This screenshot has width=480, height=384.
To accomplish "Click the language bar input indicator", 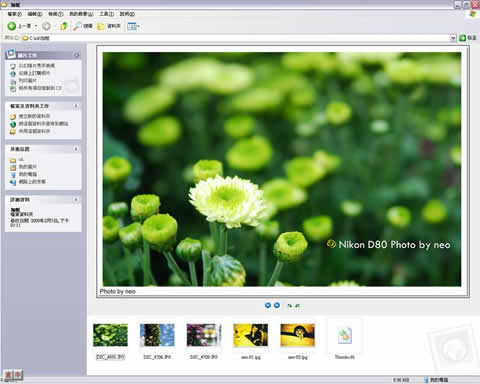I will (x=13, y=375).
